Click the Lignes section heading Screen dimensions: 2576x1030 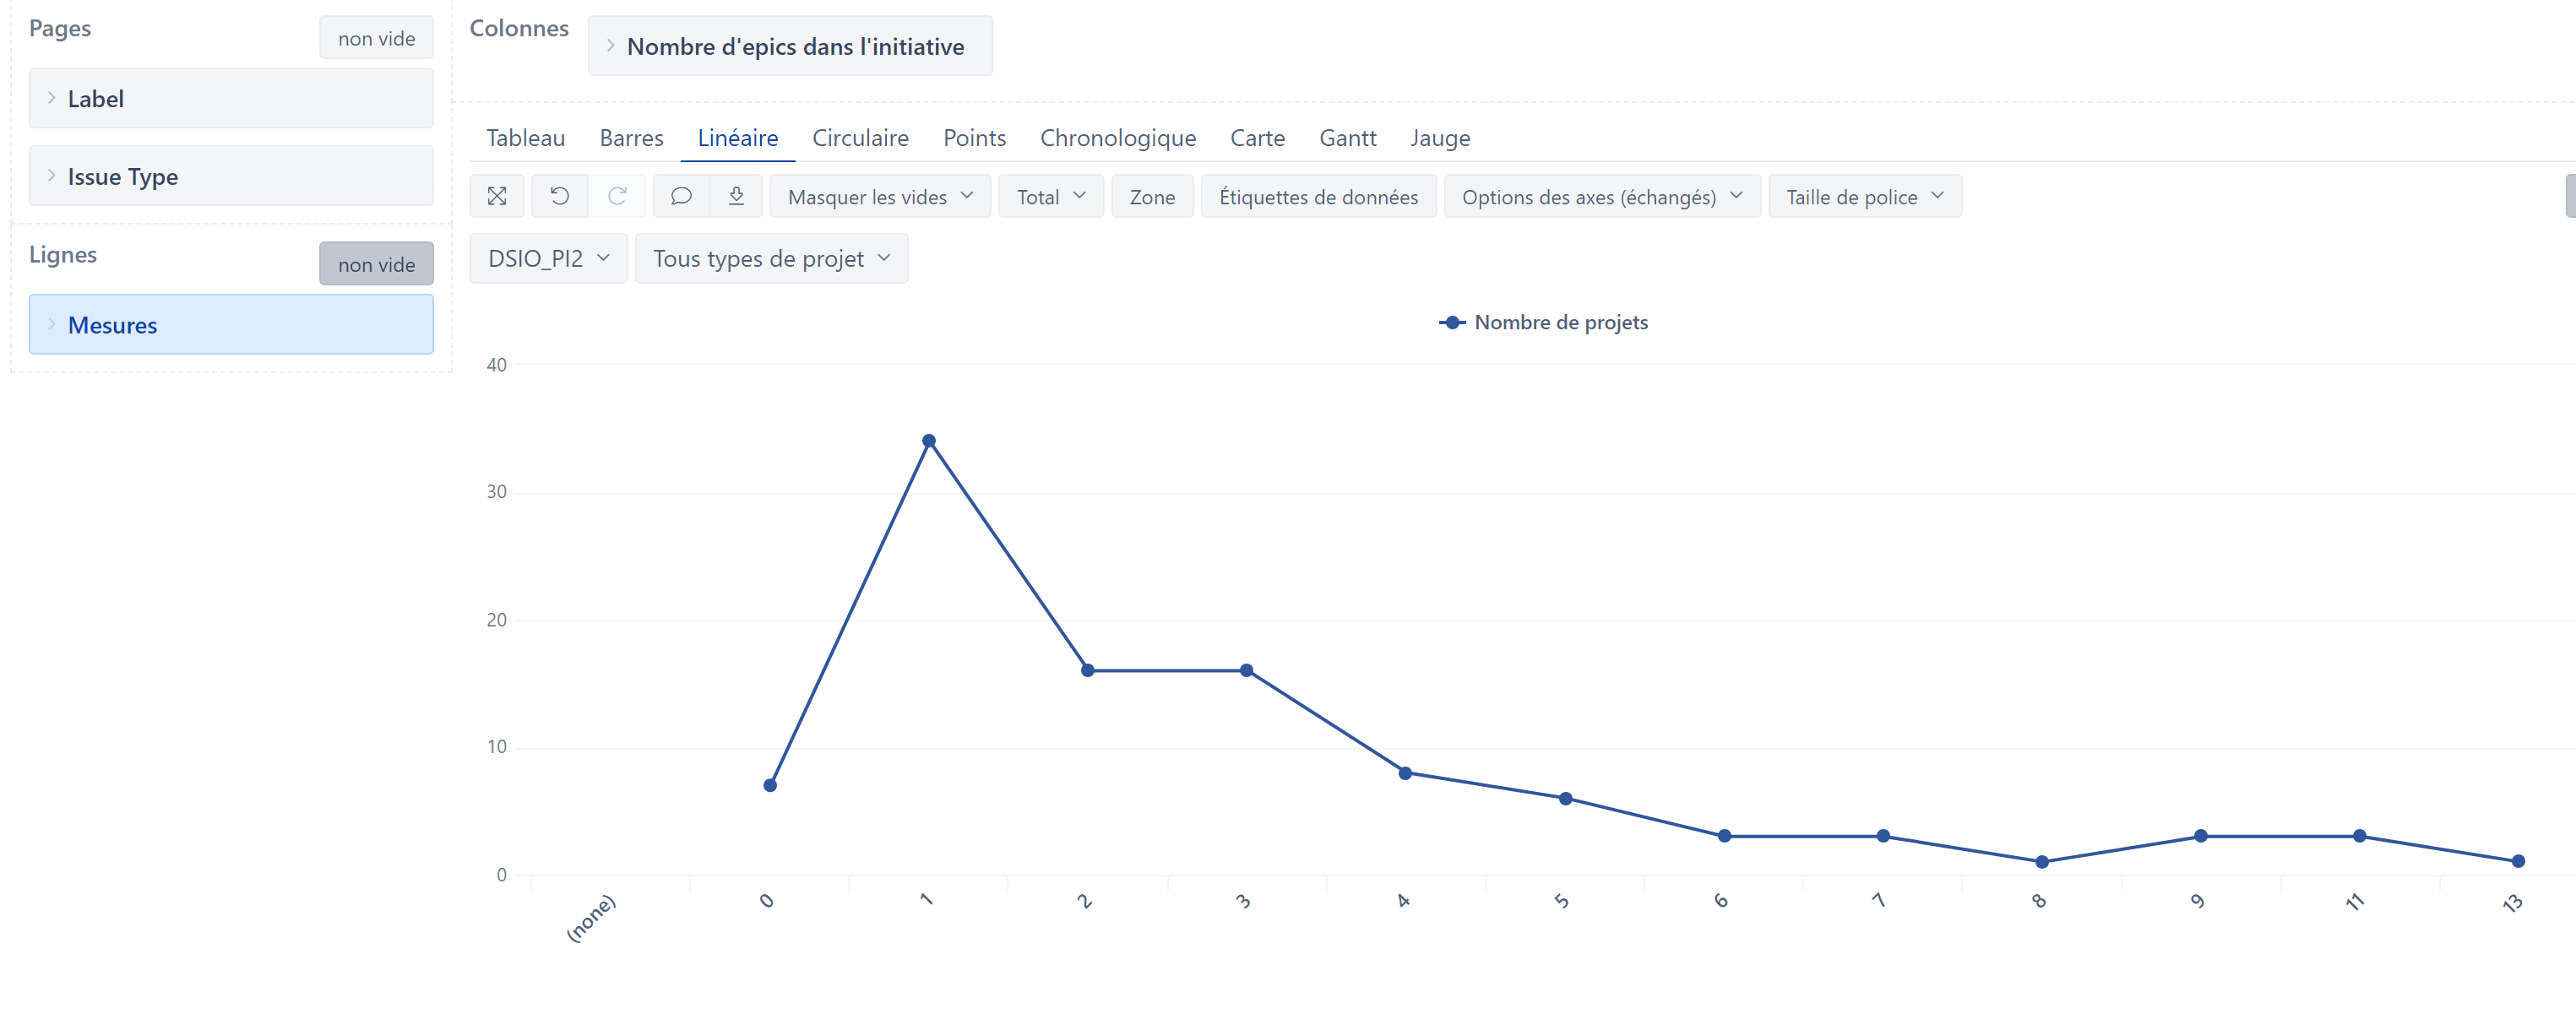coord(63,254)
